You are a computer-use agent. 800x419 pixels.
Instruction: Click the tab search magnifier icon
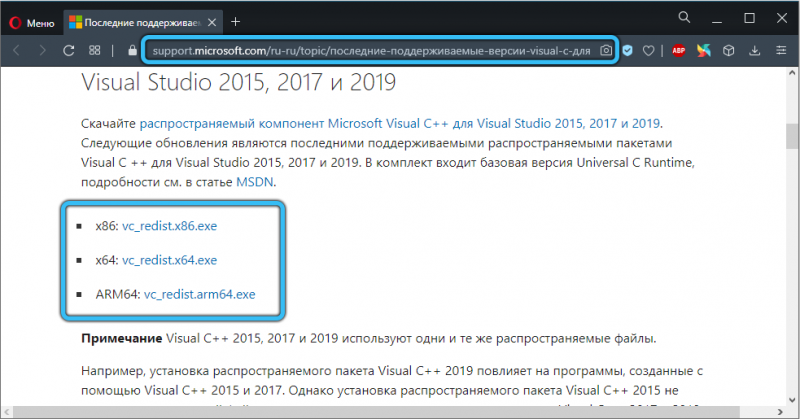coord(684,18)
